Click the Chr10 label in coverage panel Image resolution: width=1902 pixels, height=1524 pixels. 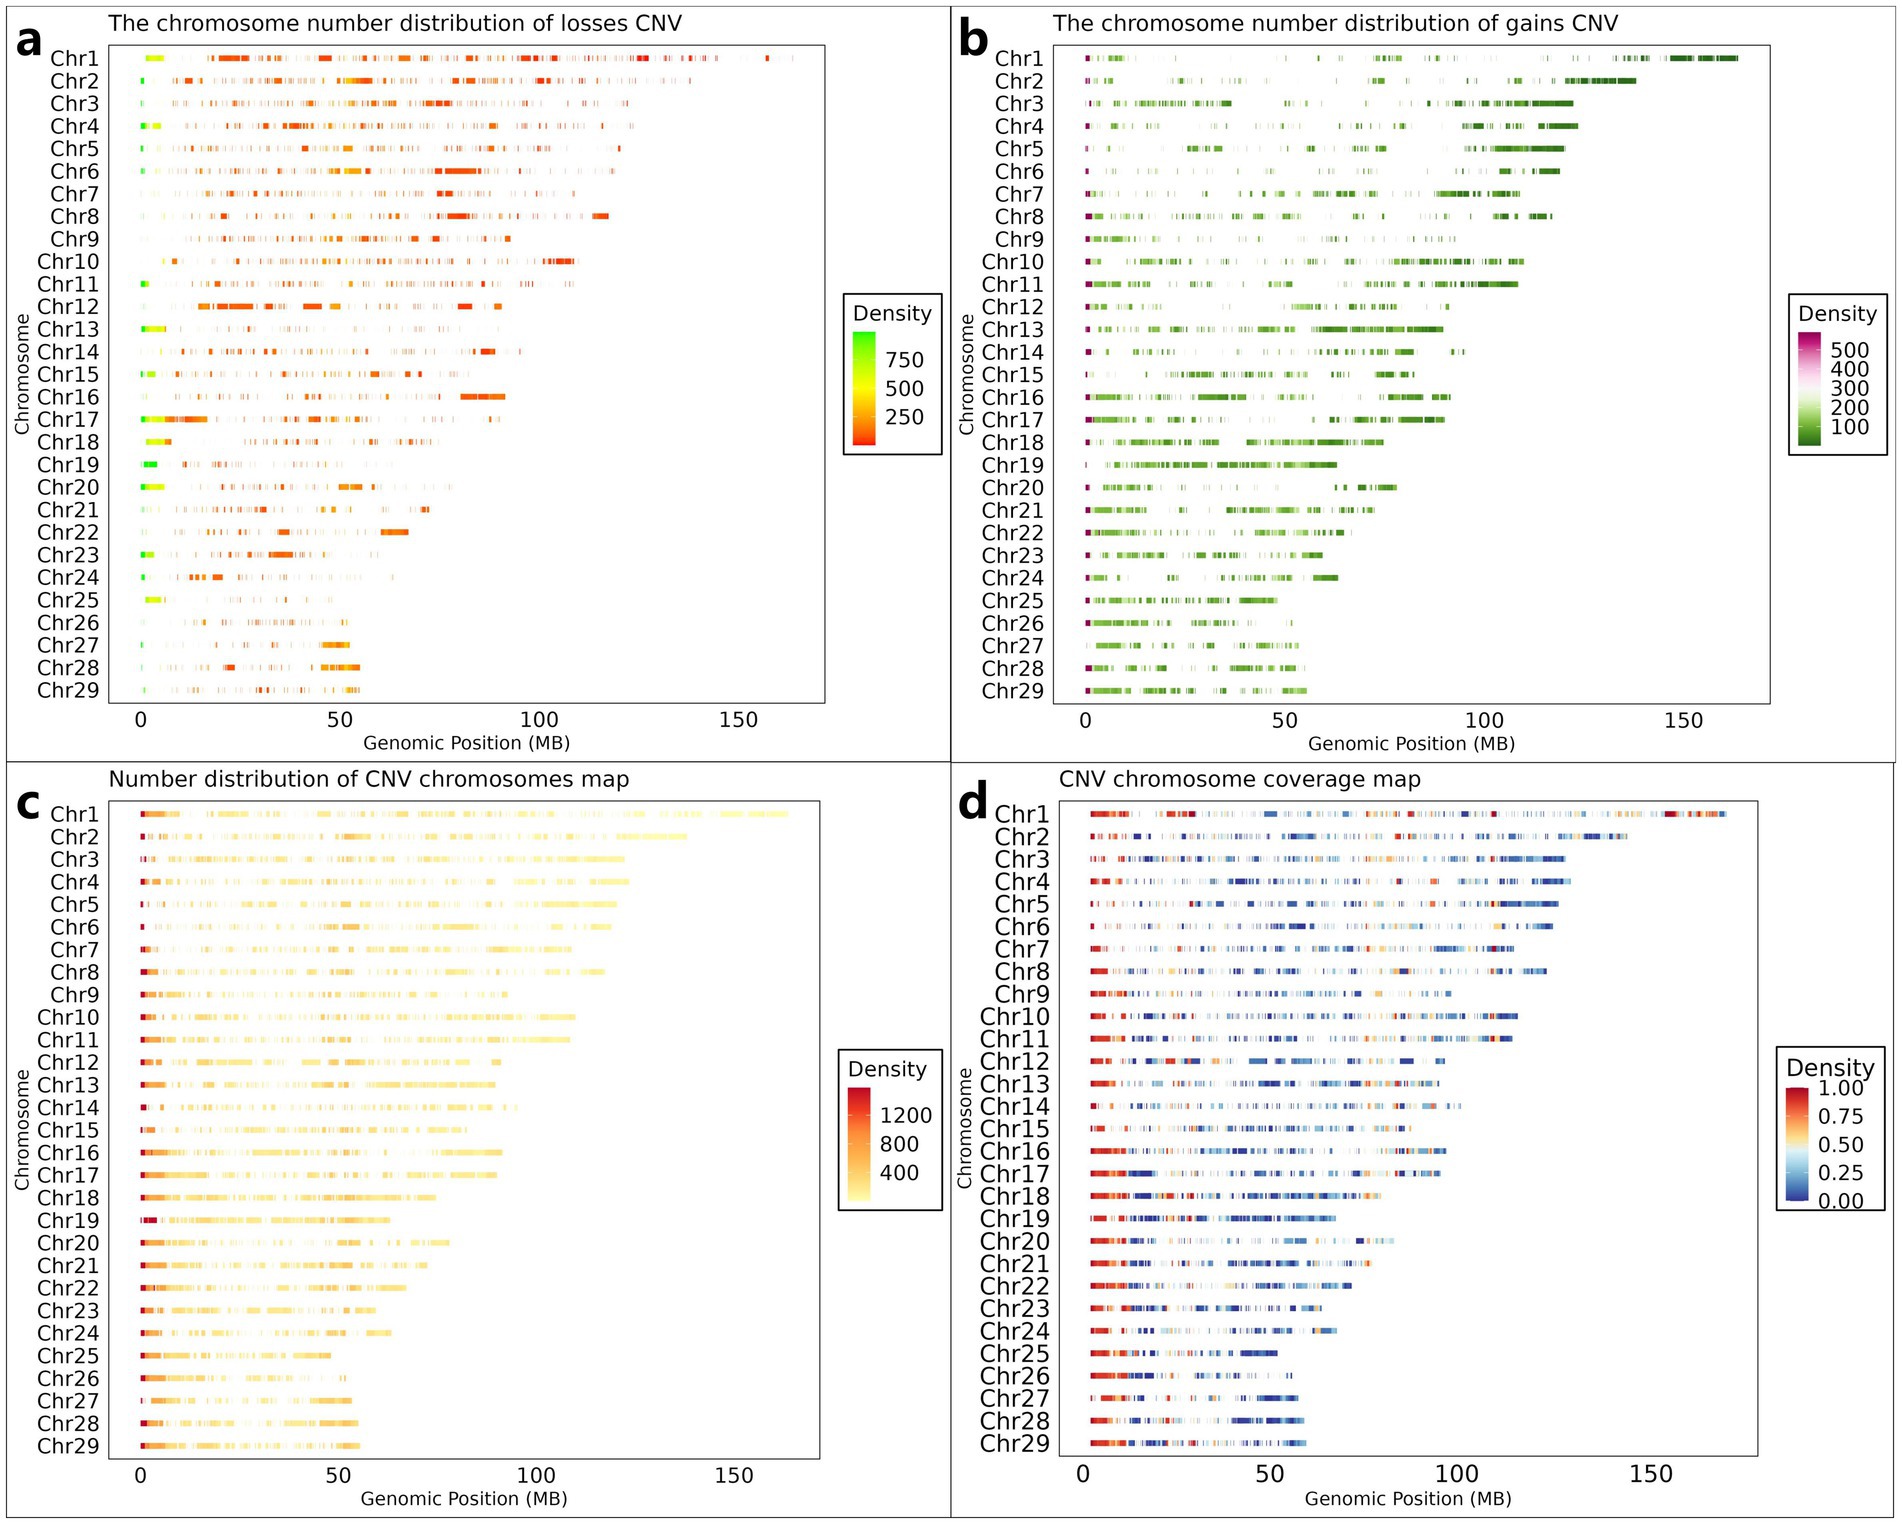pyautogui.click(x=1014, y=1017)
